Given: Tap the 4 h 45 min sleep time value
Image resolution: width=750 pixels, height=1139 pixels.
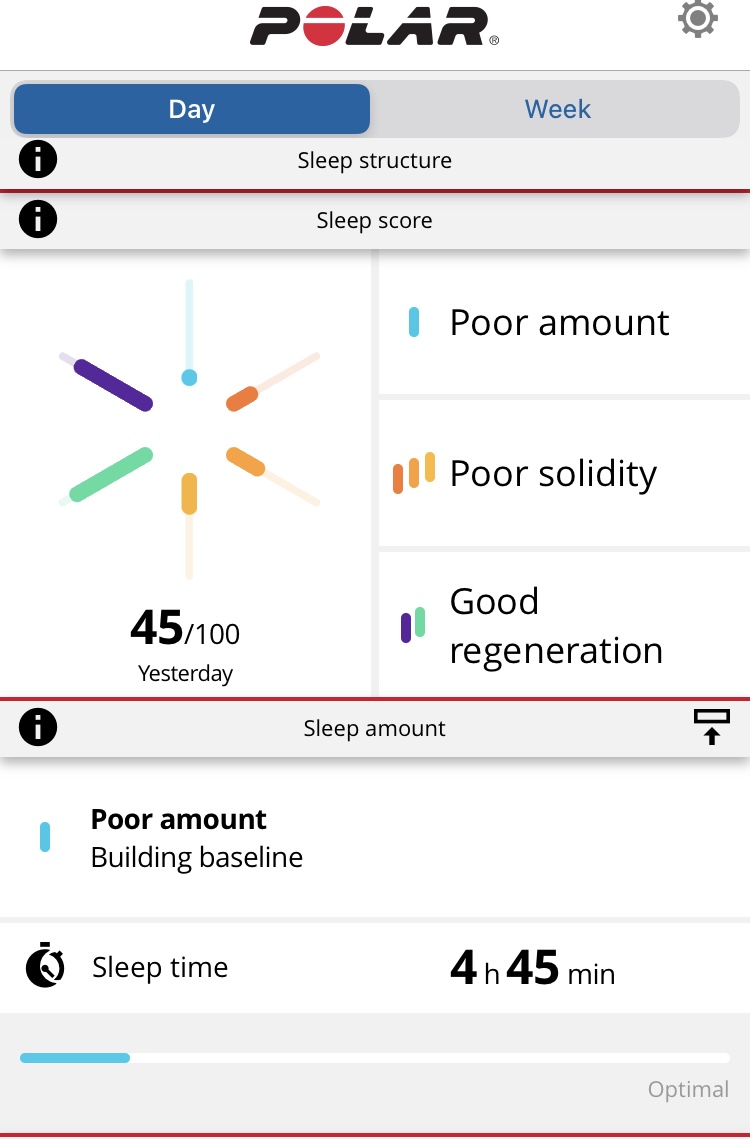Looking at the screenshot, I should point(533,968).
